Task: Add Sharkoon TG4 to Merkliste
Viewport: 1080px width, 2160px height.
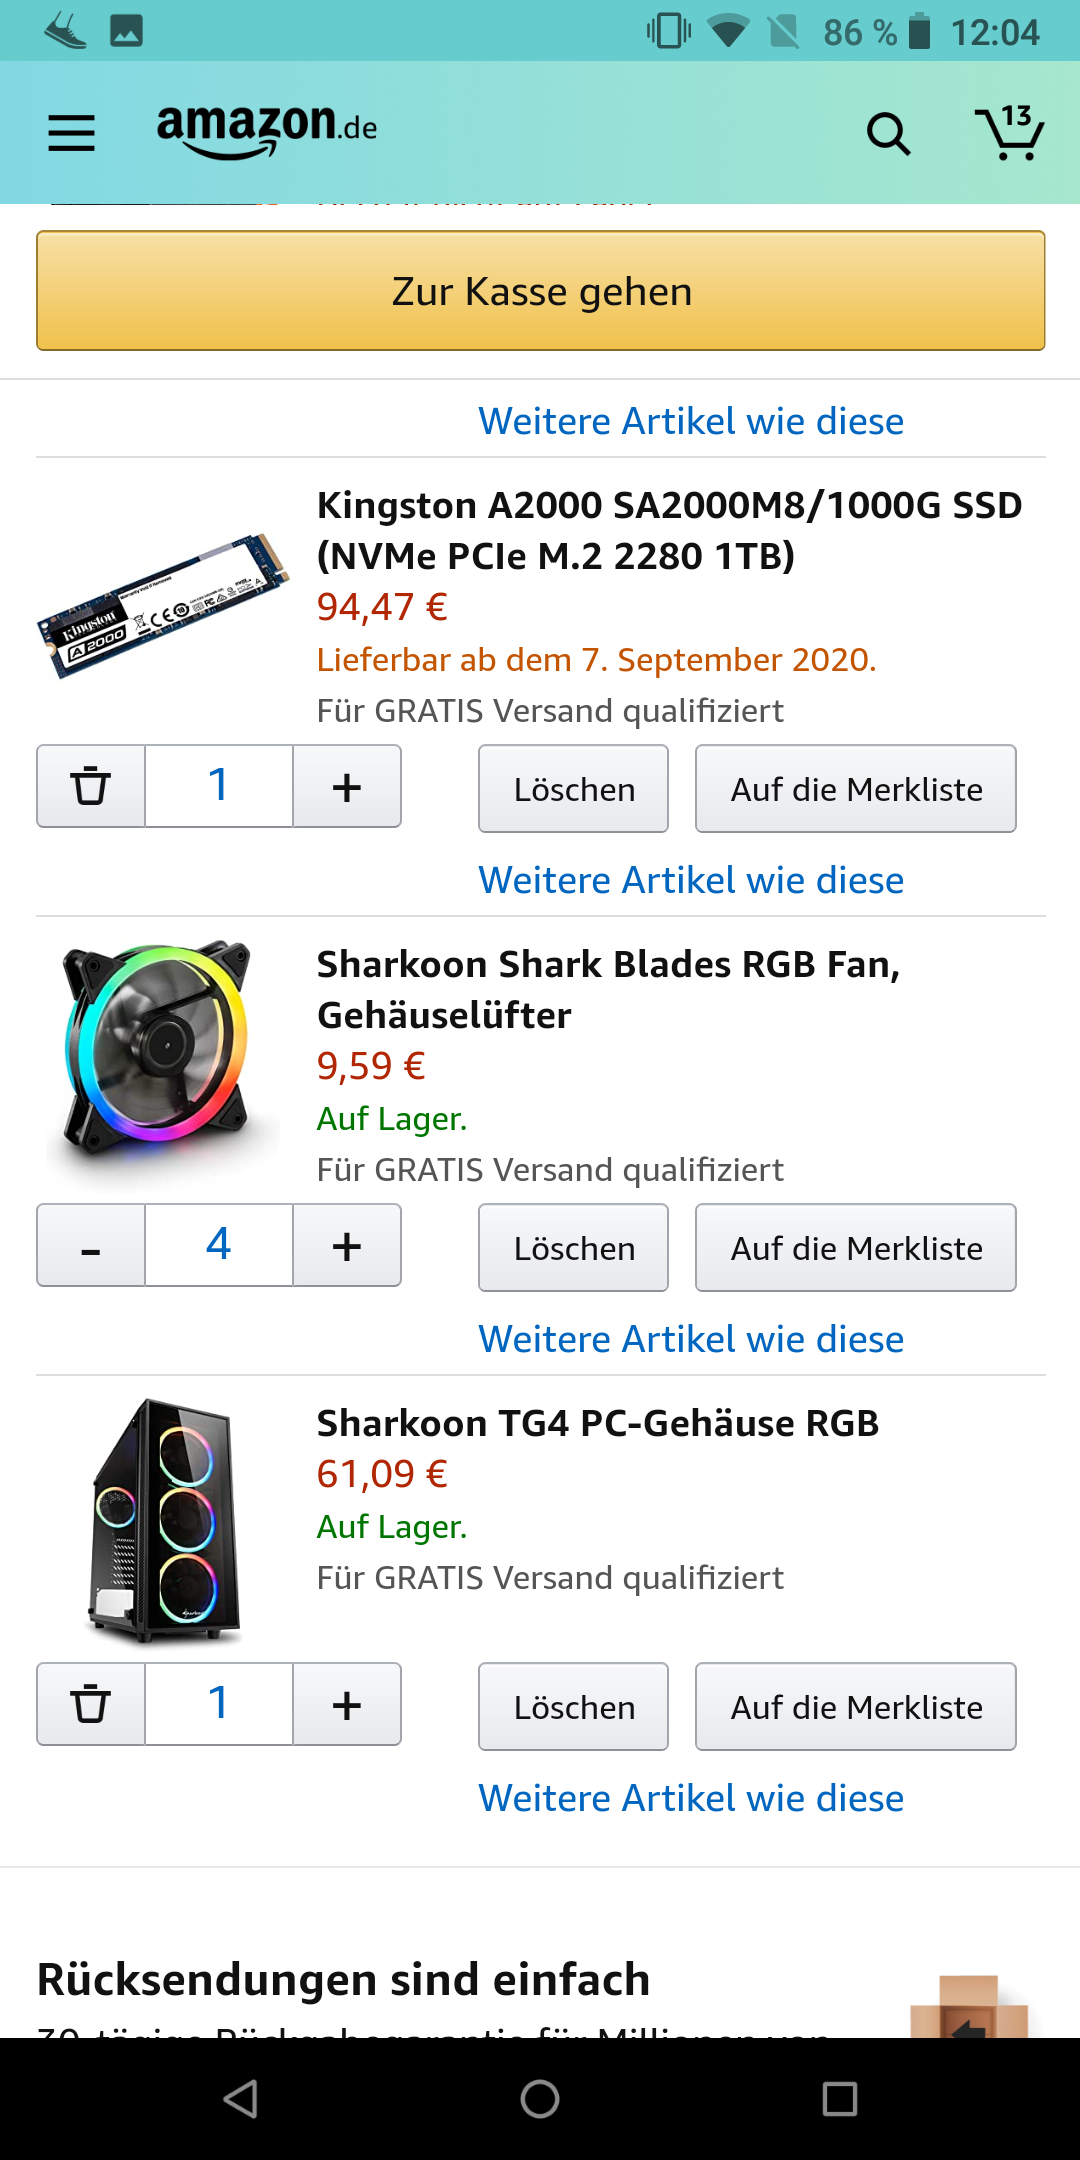Action: pyautogui.click(x=855, y=1706)
